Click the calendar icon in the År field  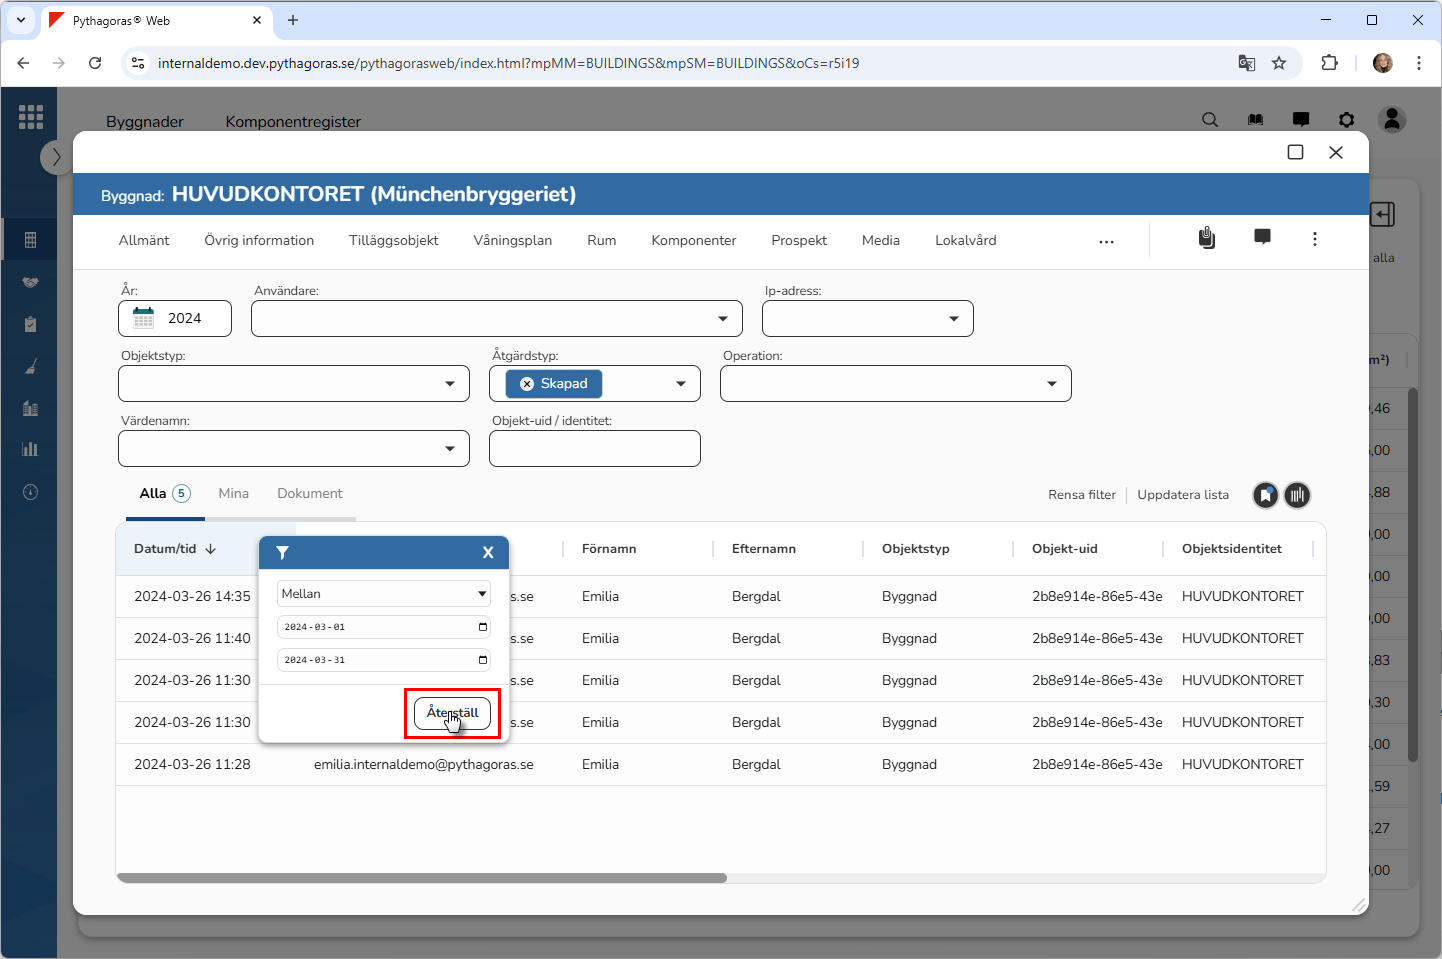[x=144, y=318]
